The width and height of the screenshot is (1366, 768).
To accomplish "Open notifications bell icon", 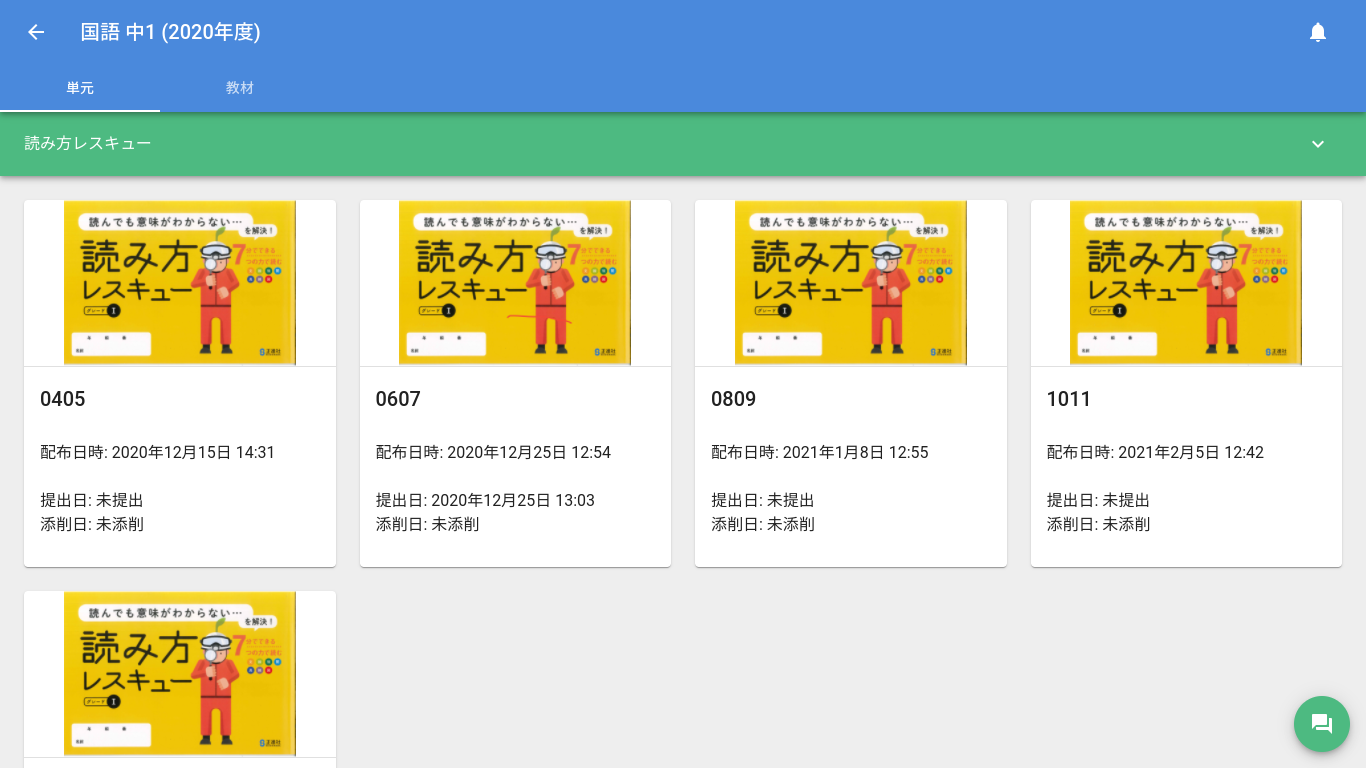I will point(1318,32).
